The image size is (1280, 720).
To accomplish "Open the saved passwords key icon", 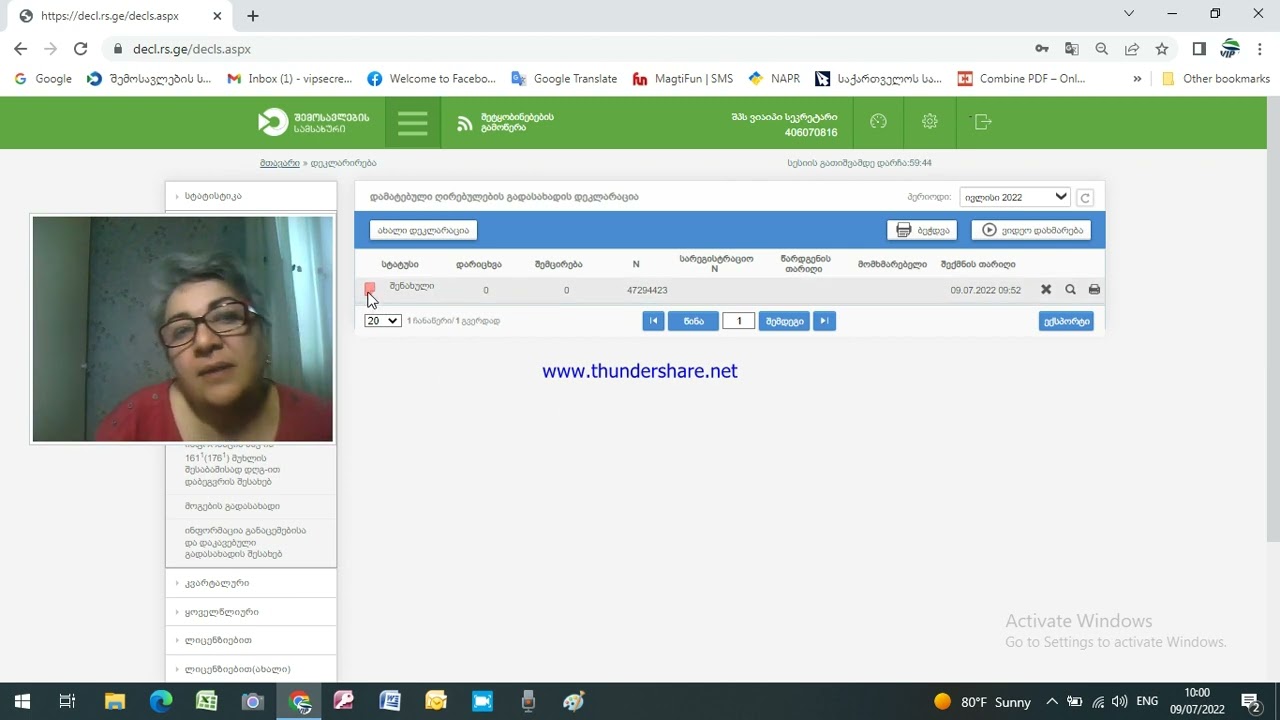I will [1042, 49].
